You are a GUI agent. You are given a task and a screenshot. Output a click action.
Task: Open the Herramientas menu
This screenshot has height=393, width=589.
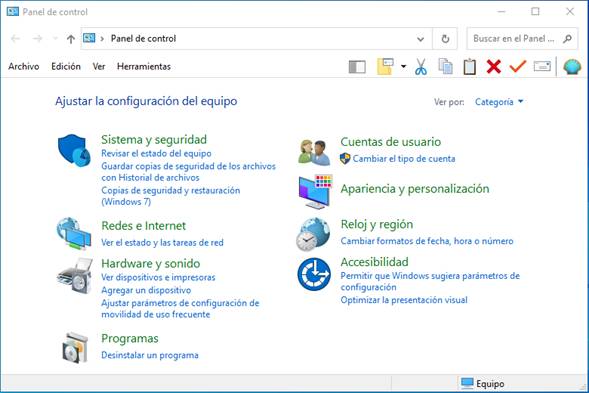pyautogui.click(x=144, y=67)
